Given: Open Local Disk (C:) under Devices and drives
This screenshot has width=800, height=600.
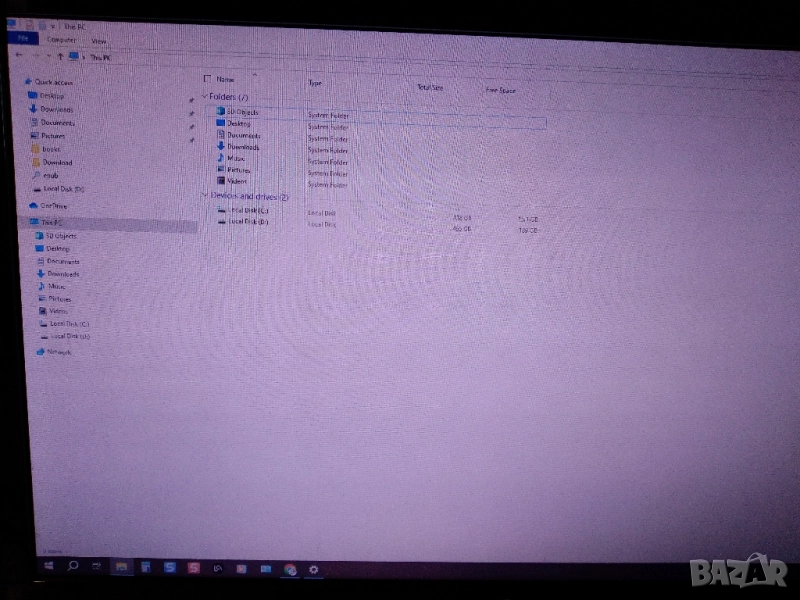Looking at the screenshot, I should point(249,210).
